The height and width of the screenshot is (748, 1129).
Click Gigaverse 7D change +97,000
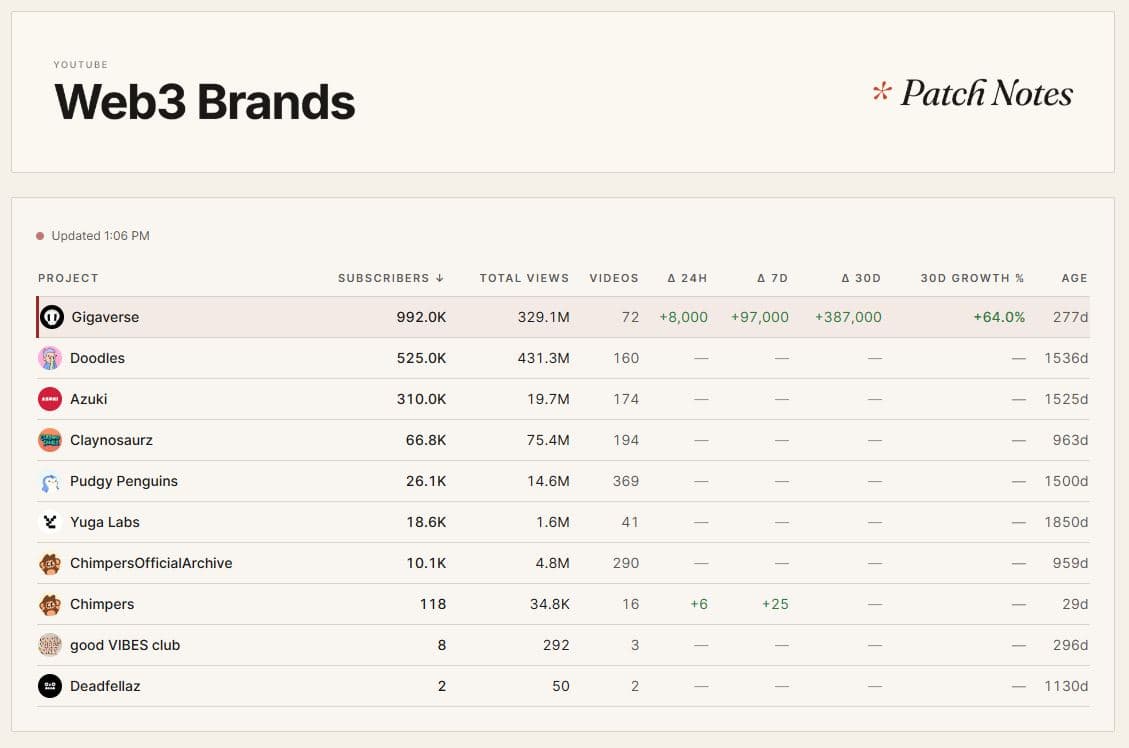(760, 317)
